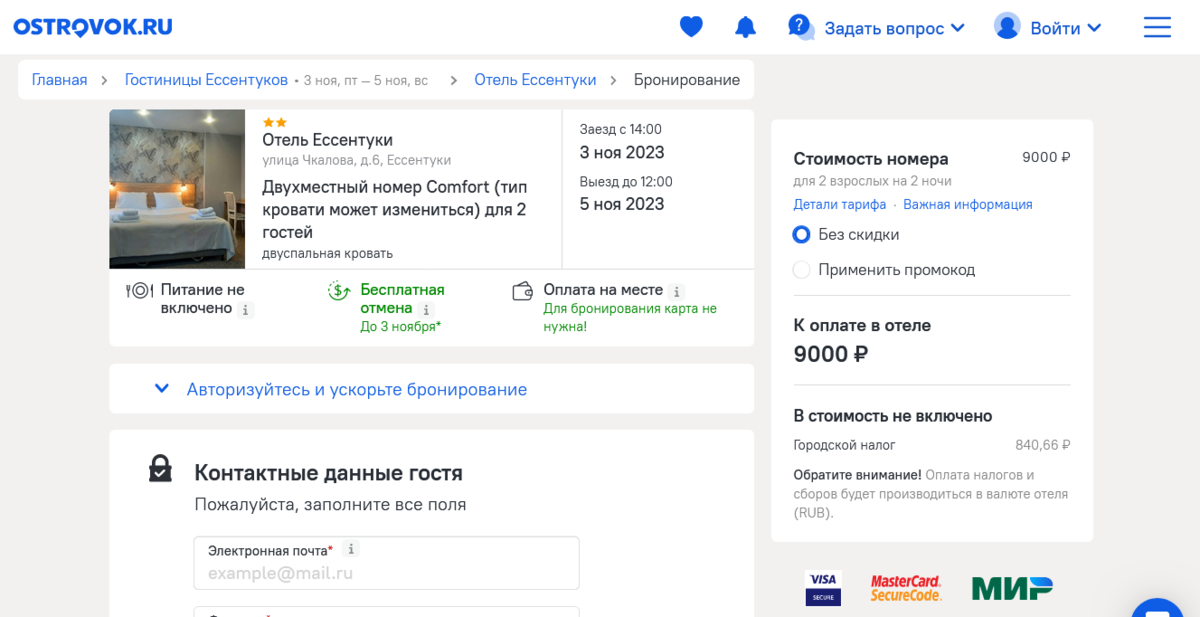Click the MasterCard SecureCode logo
The image size is (1200, 617).
tap(906, 588)
